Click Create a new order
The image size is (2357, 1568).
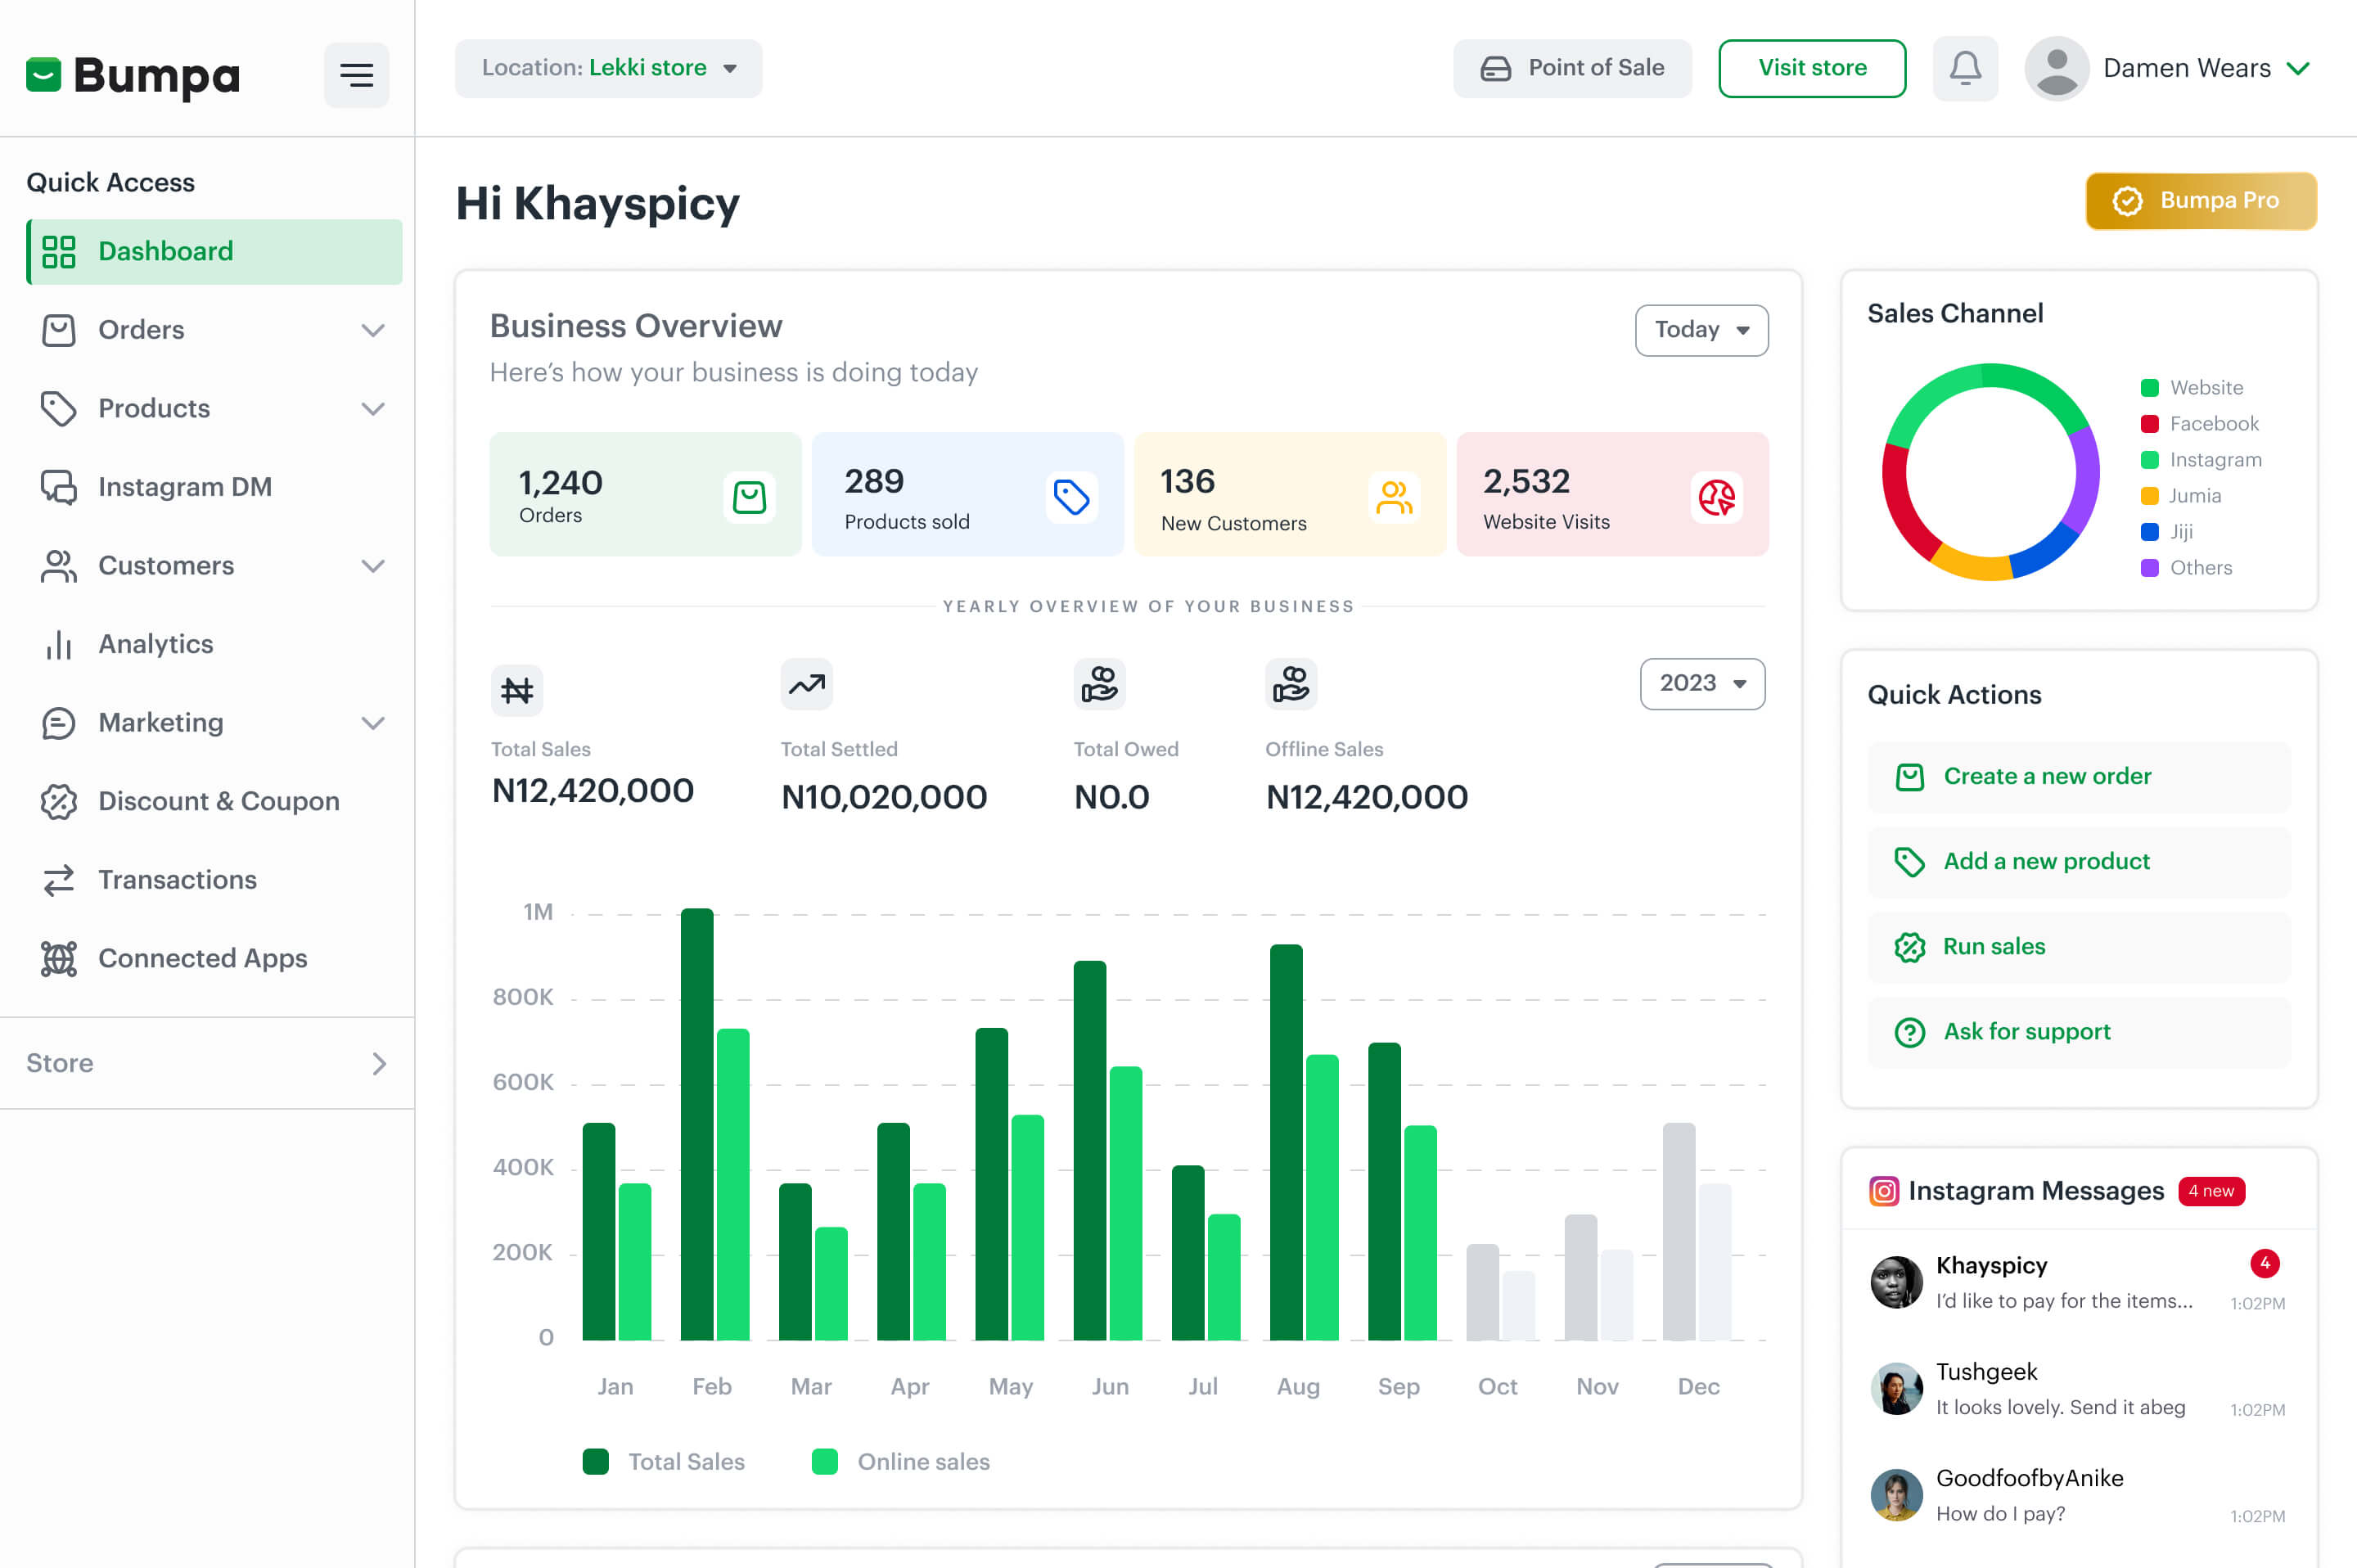pos(2046,776)
